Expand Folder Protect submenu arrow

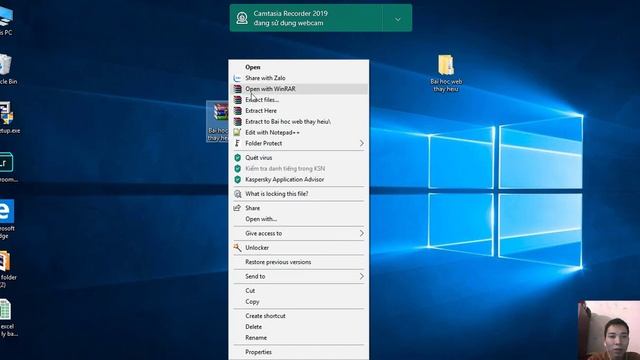point(362,143)
